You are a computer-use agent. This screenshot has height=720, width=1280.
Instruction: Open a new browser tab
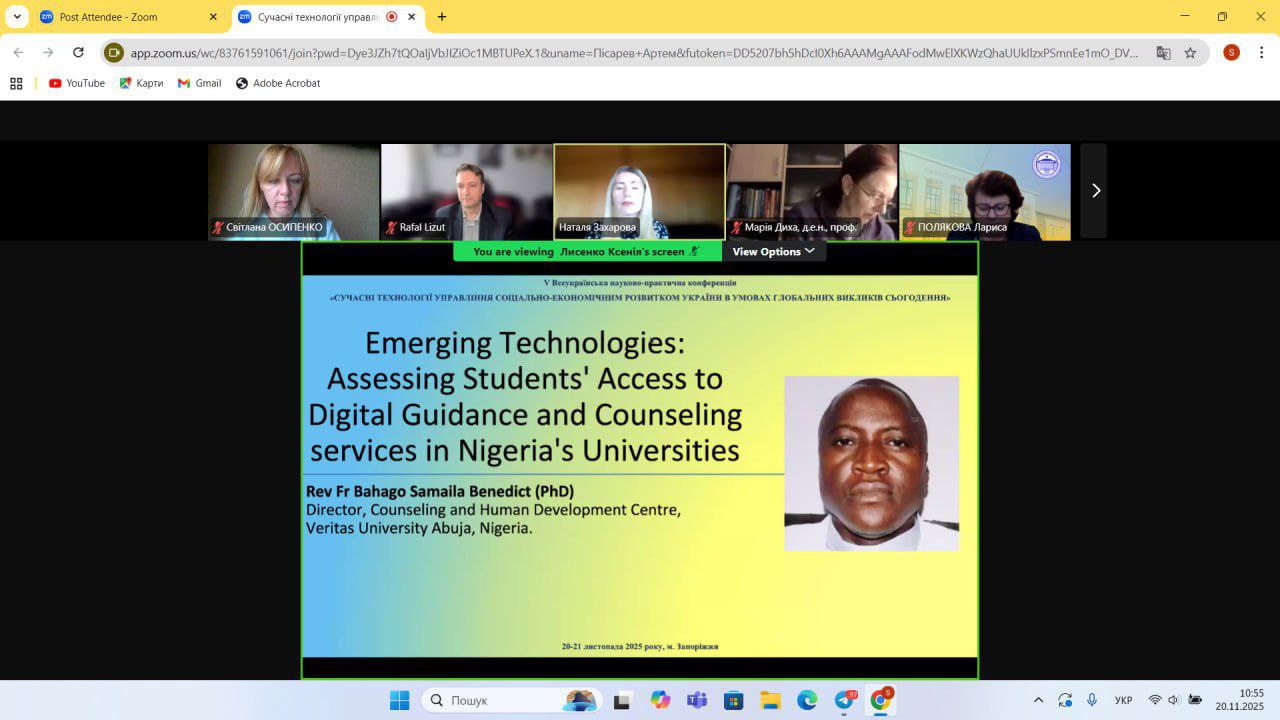[x=442, y=17]
